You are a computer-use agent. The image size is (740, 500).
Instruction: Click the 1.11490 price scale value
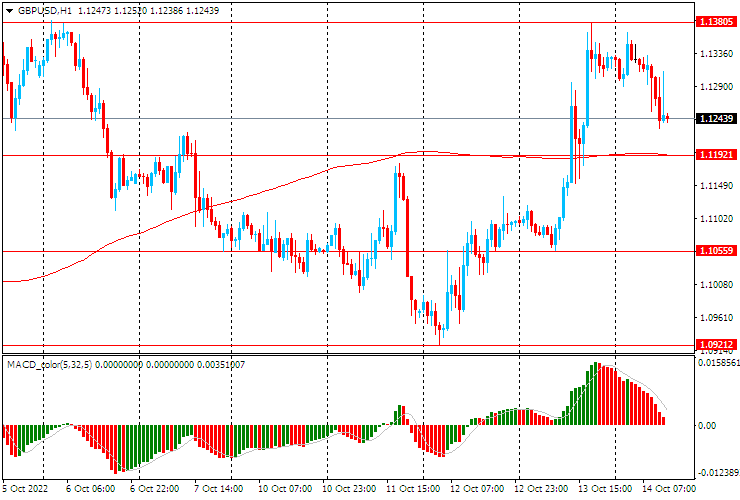click(x=716, y=186)
